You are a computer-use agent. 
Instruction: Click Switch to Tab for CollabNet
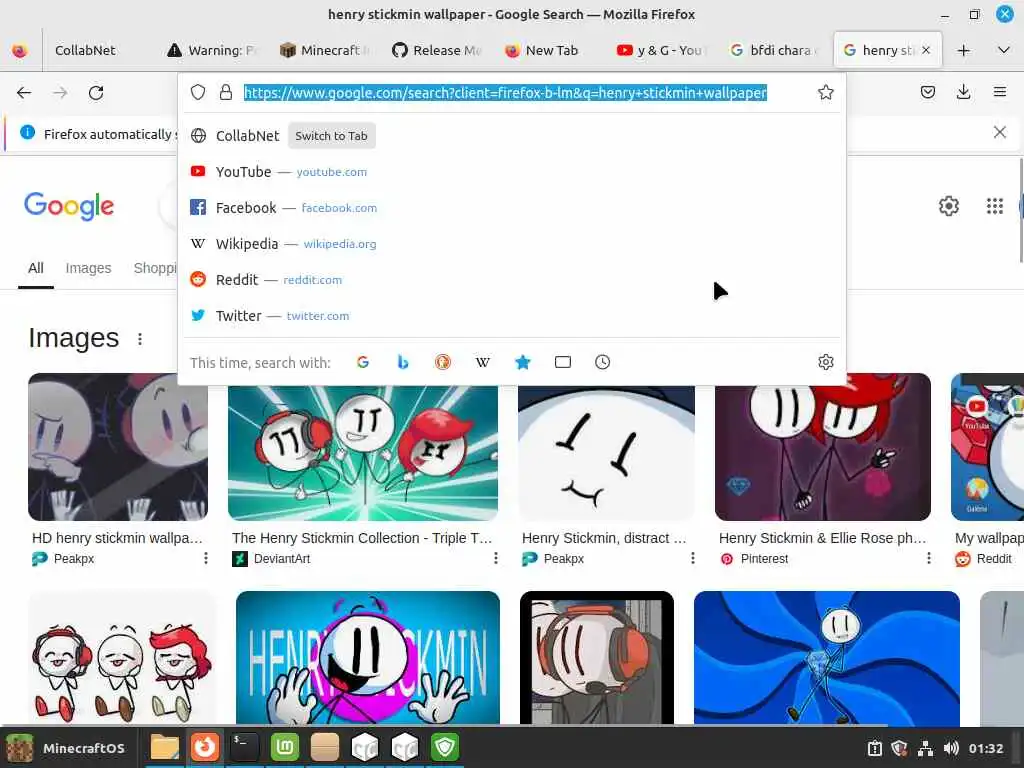[x=331, y=136]
